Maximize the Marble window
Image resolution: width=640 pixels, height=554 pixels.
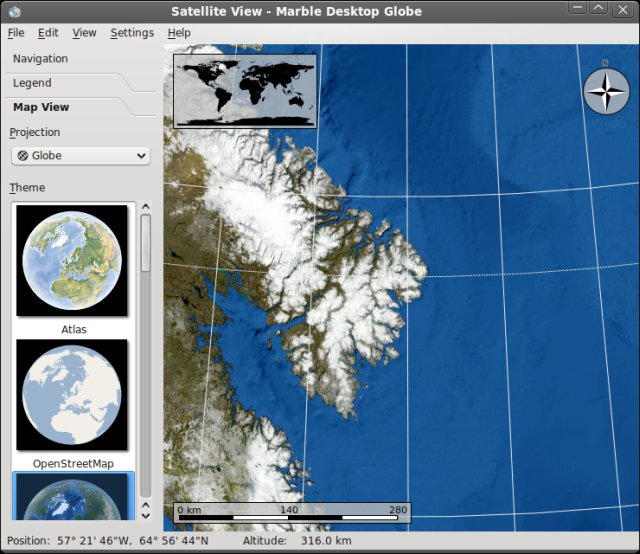598,8
